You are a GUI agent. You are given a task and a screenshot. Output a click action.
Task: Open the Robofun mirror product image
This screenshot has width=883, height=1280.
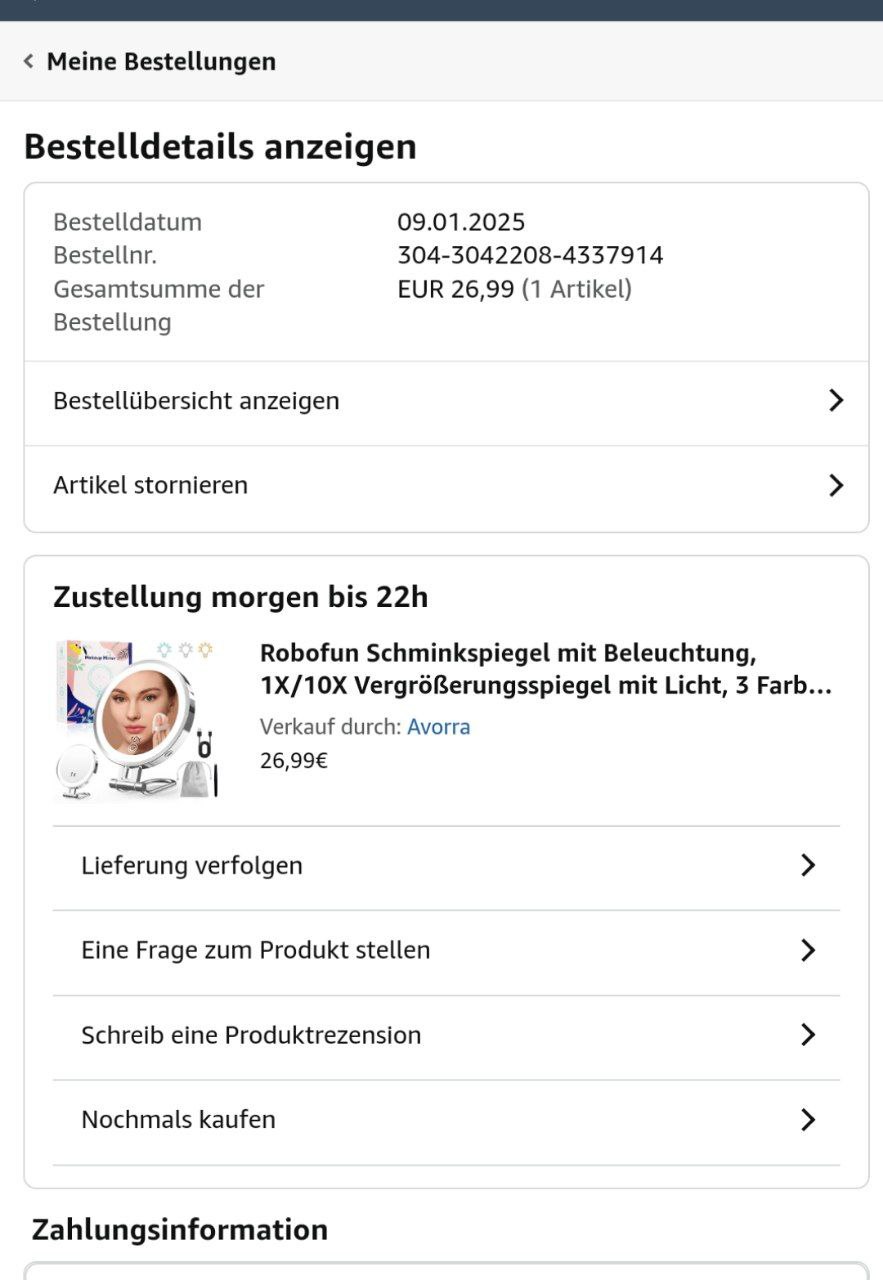coord(137,720)
